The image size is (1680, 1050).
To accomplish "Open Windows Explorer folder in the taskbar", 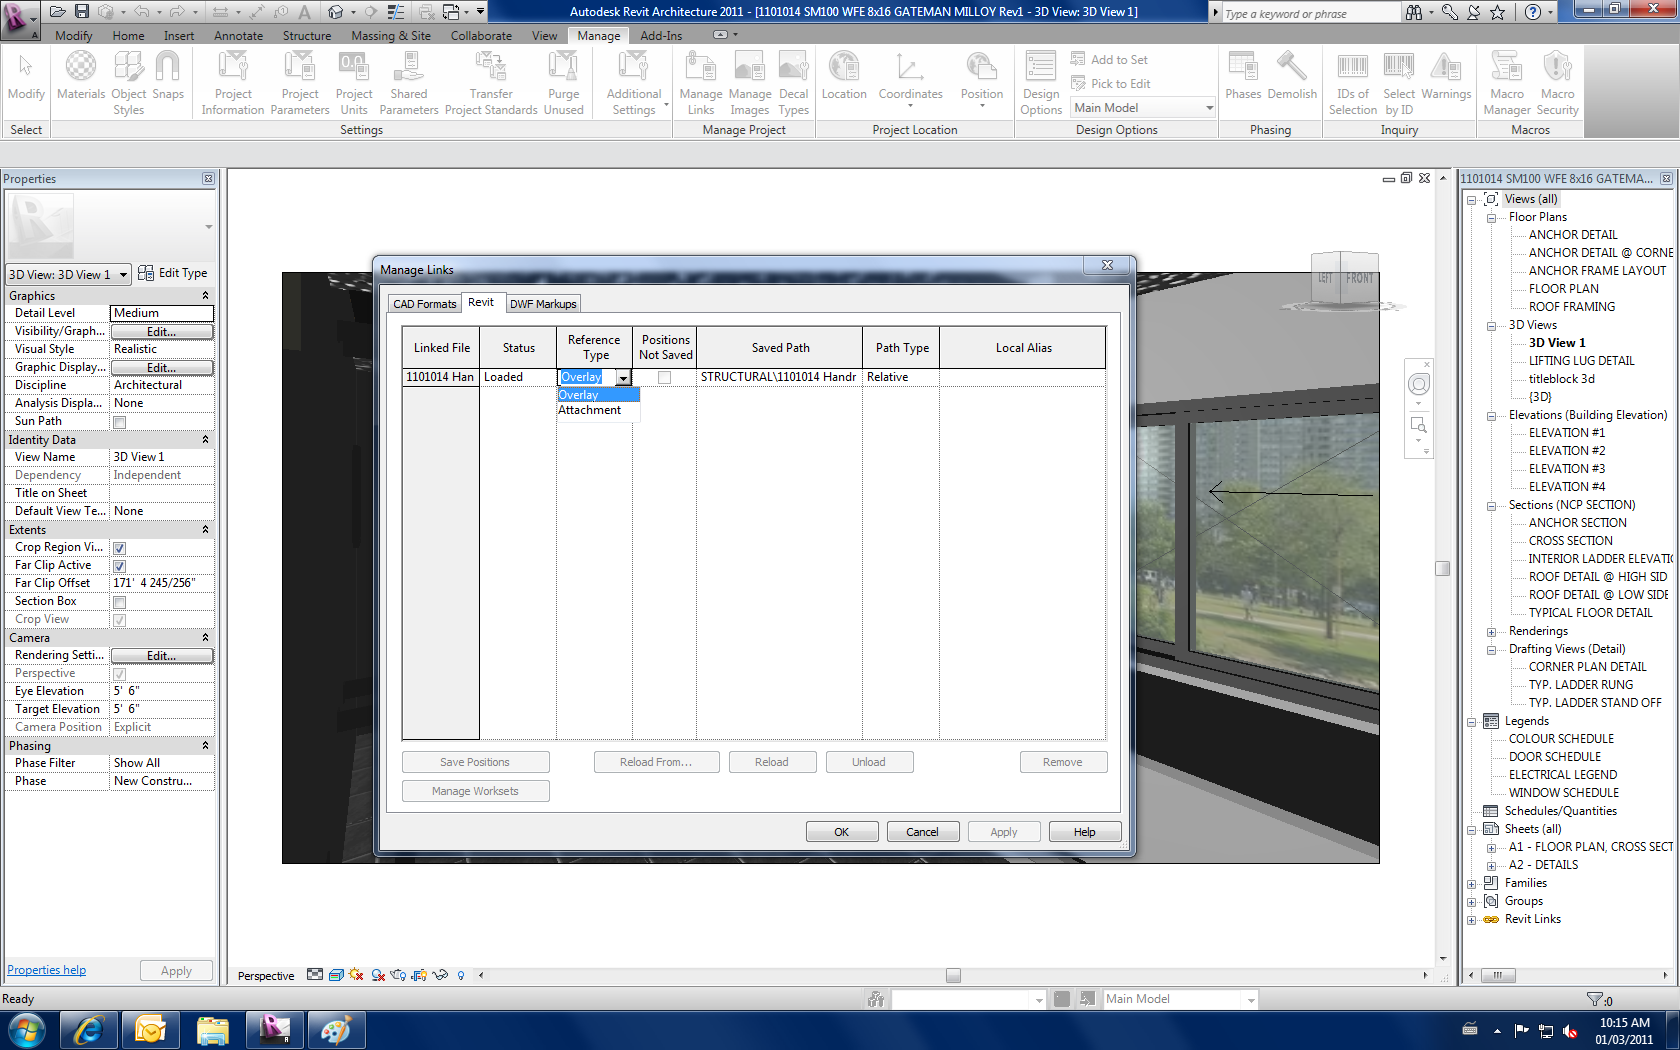I will tap(212, 1030).
